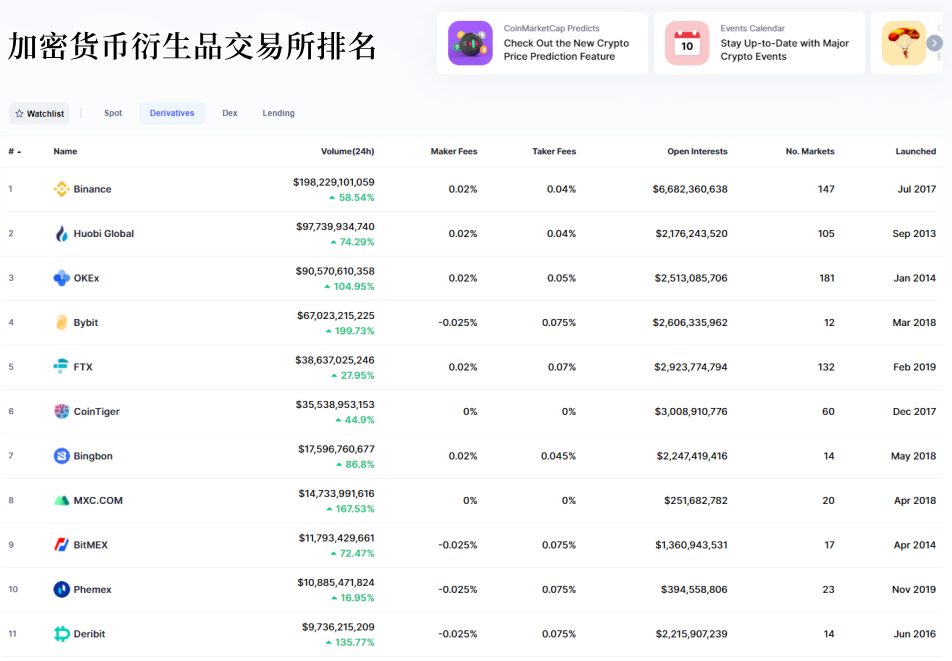Image resolution: width=952 pixels, height=661 pixels.
Task: Click the events calendar icon
Action: (x=687, y=43)
